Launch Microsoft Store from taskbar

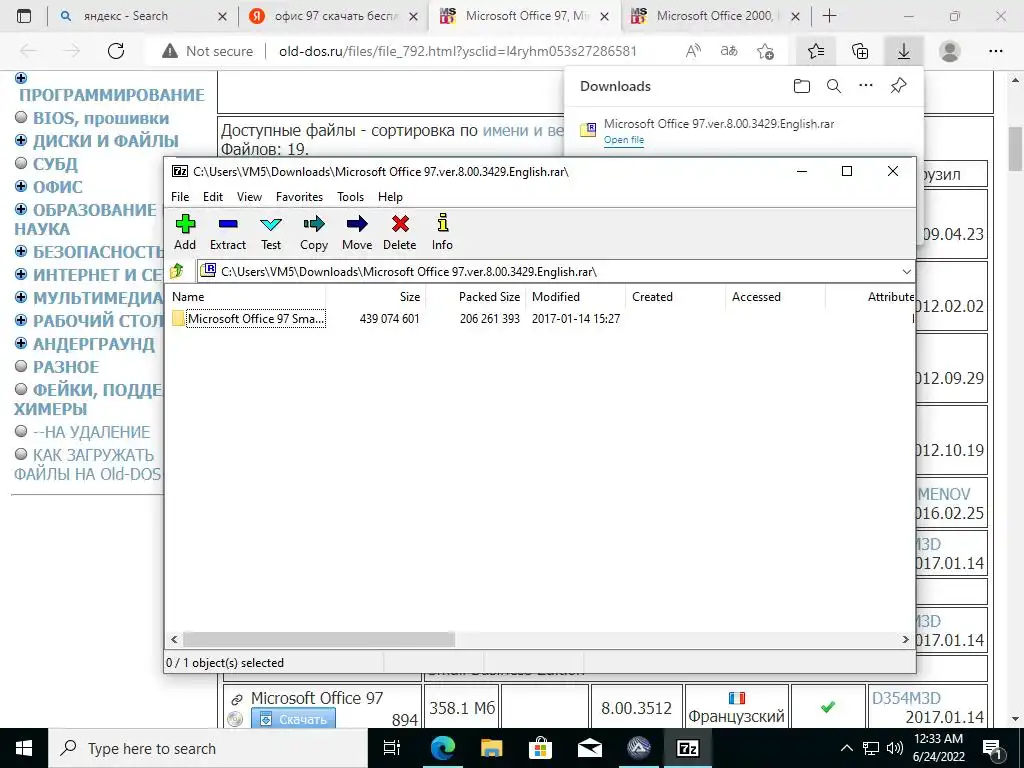coord(540,748)
